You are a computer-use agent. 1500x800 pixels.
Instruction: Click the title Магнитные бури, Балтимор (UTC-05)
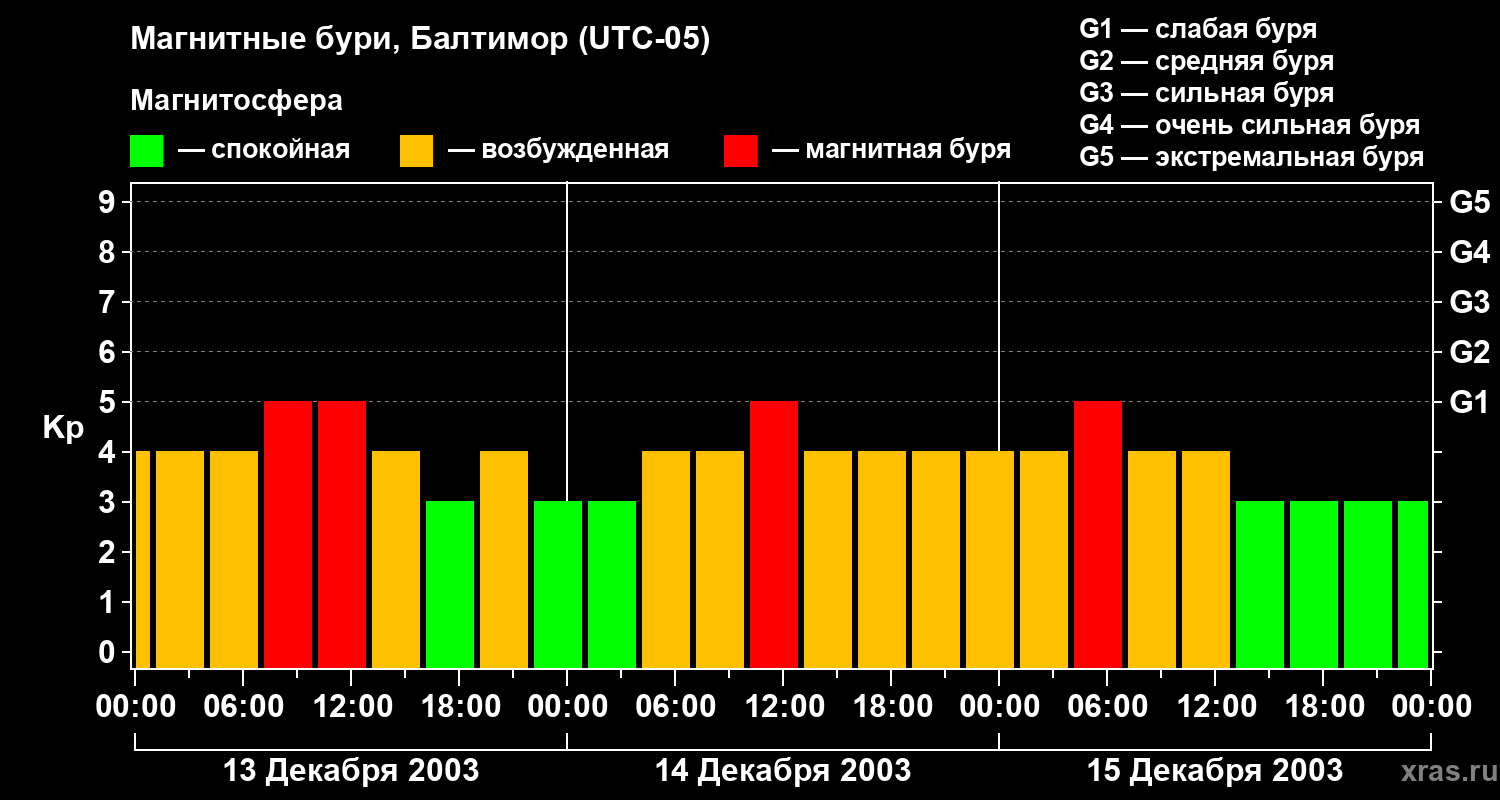[x=420, y=41]
